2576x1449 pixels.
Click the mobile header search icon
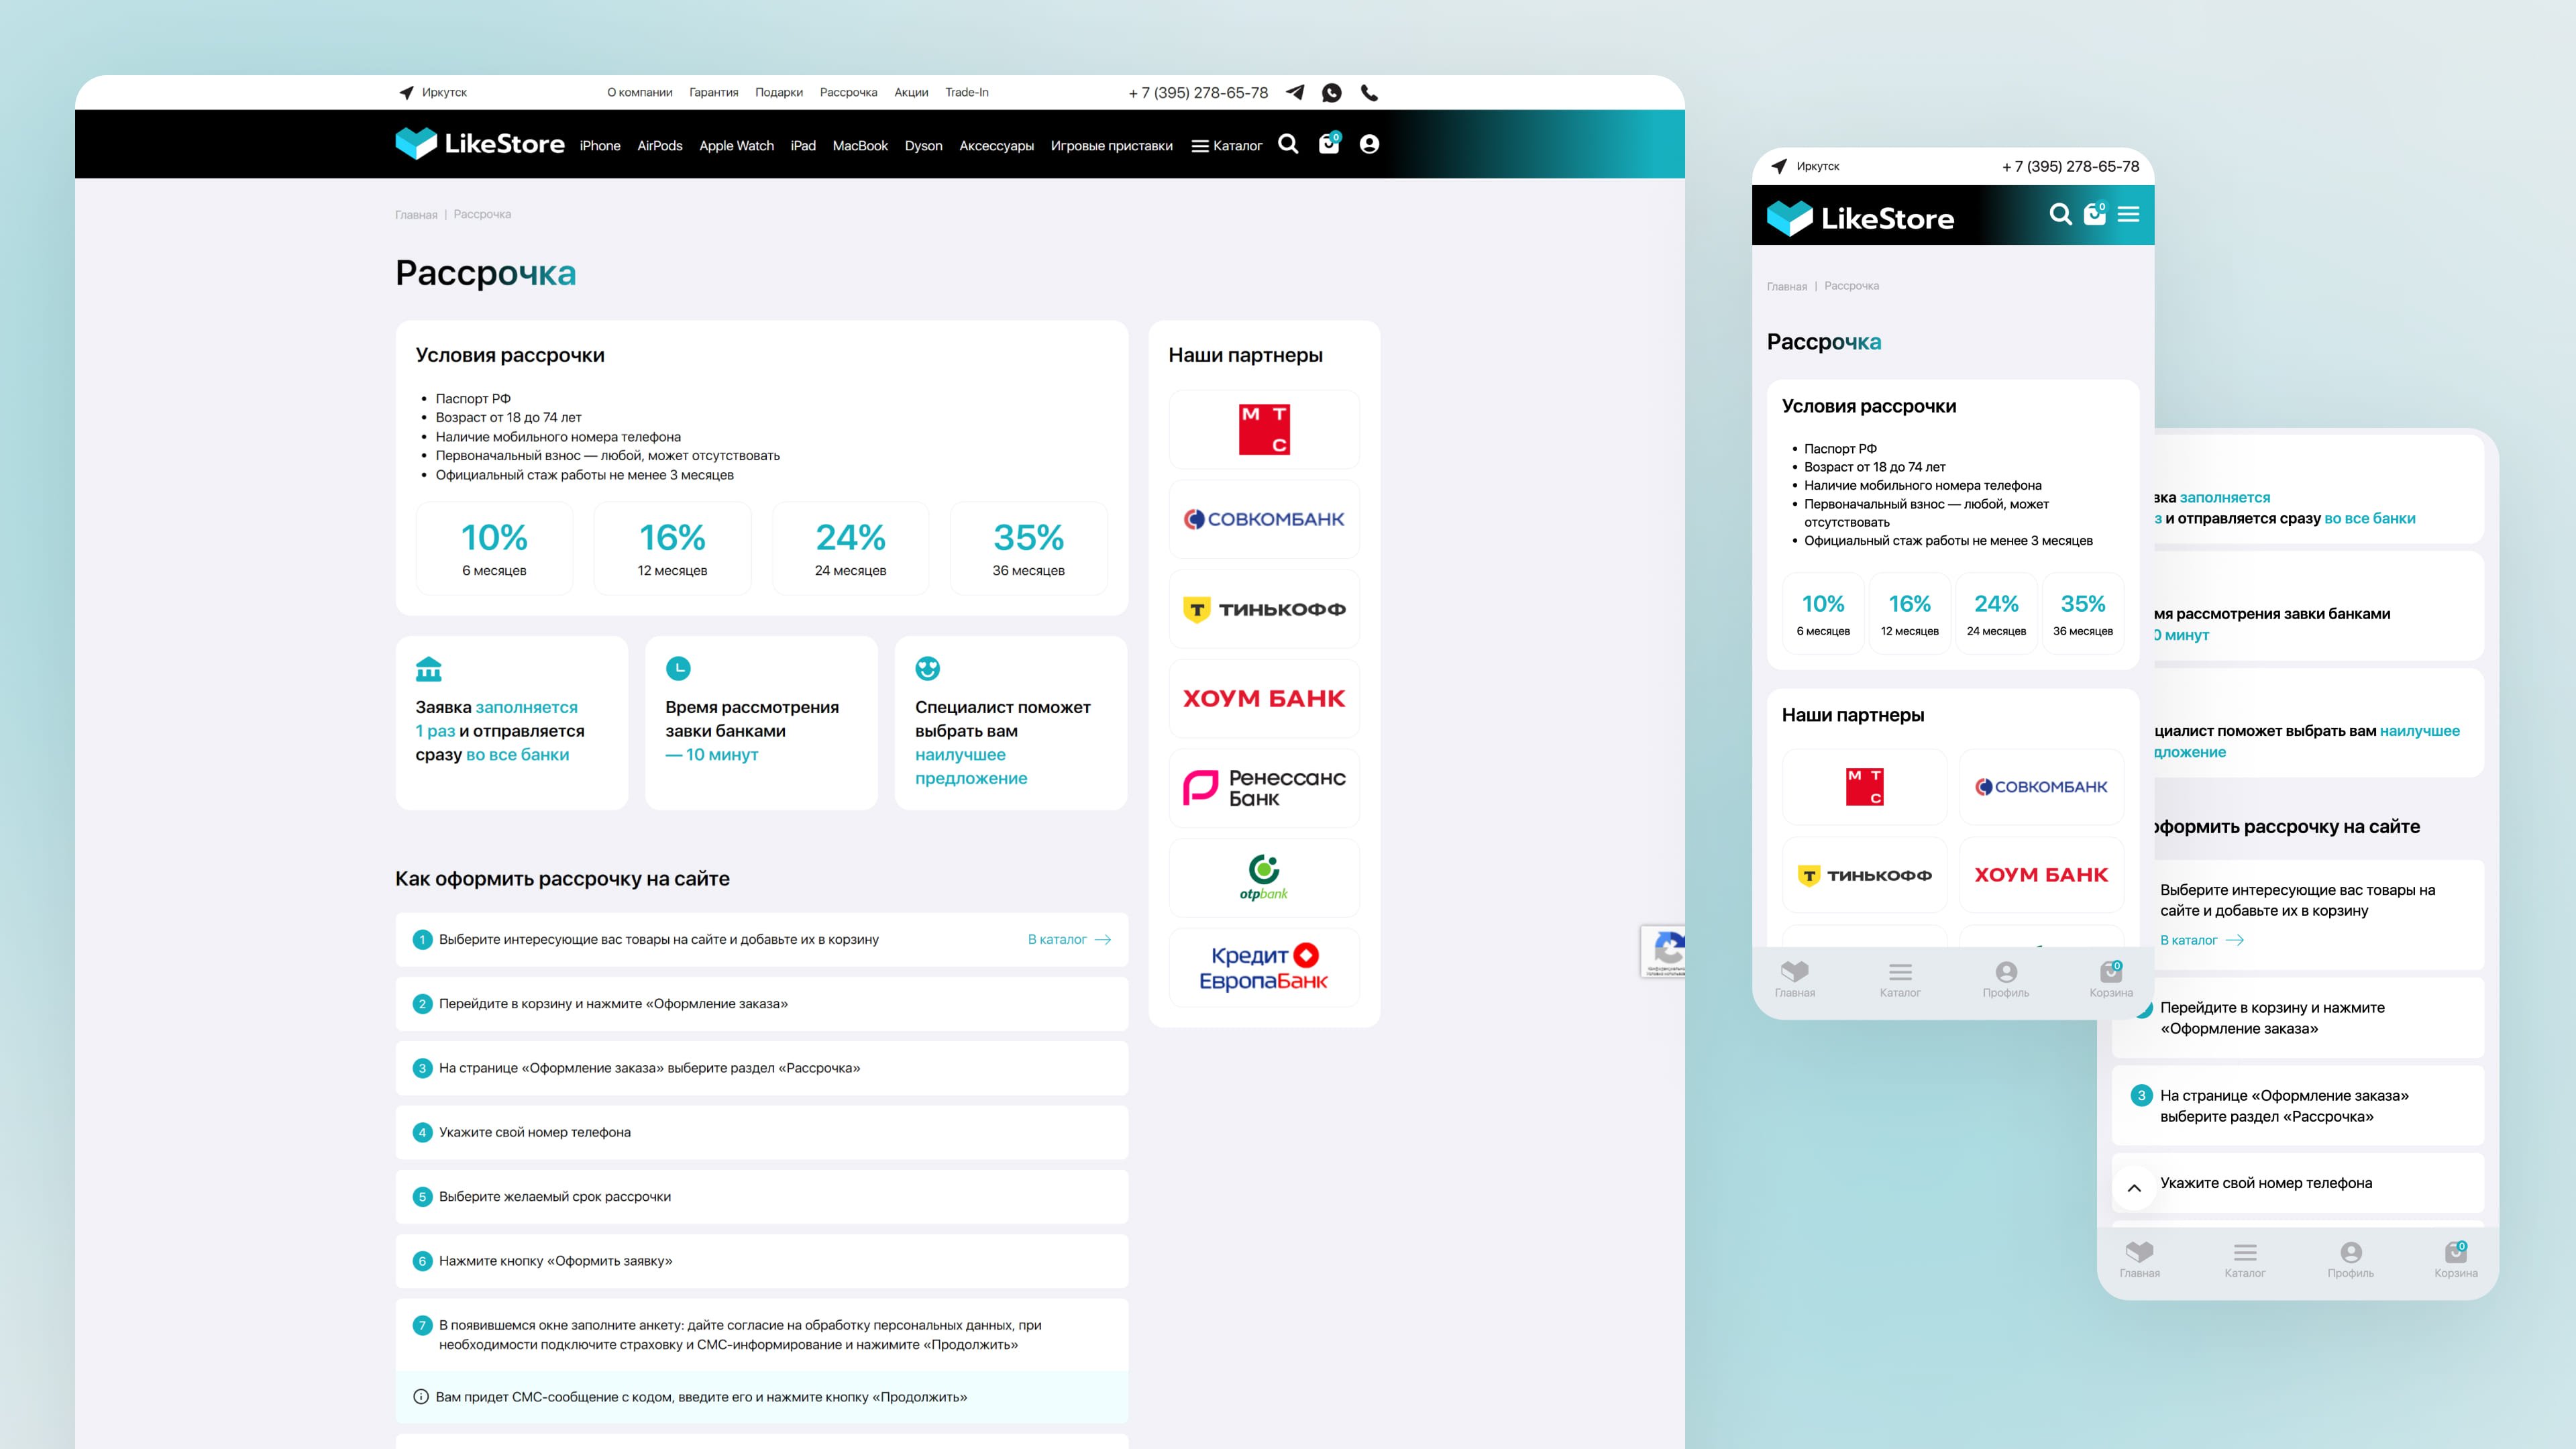[x=2060, y=214]
